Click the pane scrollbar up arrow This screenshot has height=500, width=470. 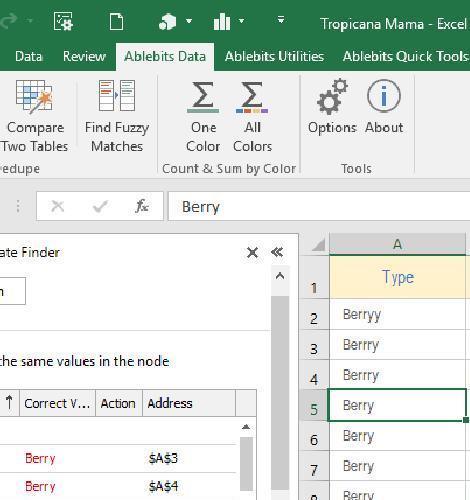click(280, 276)
